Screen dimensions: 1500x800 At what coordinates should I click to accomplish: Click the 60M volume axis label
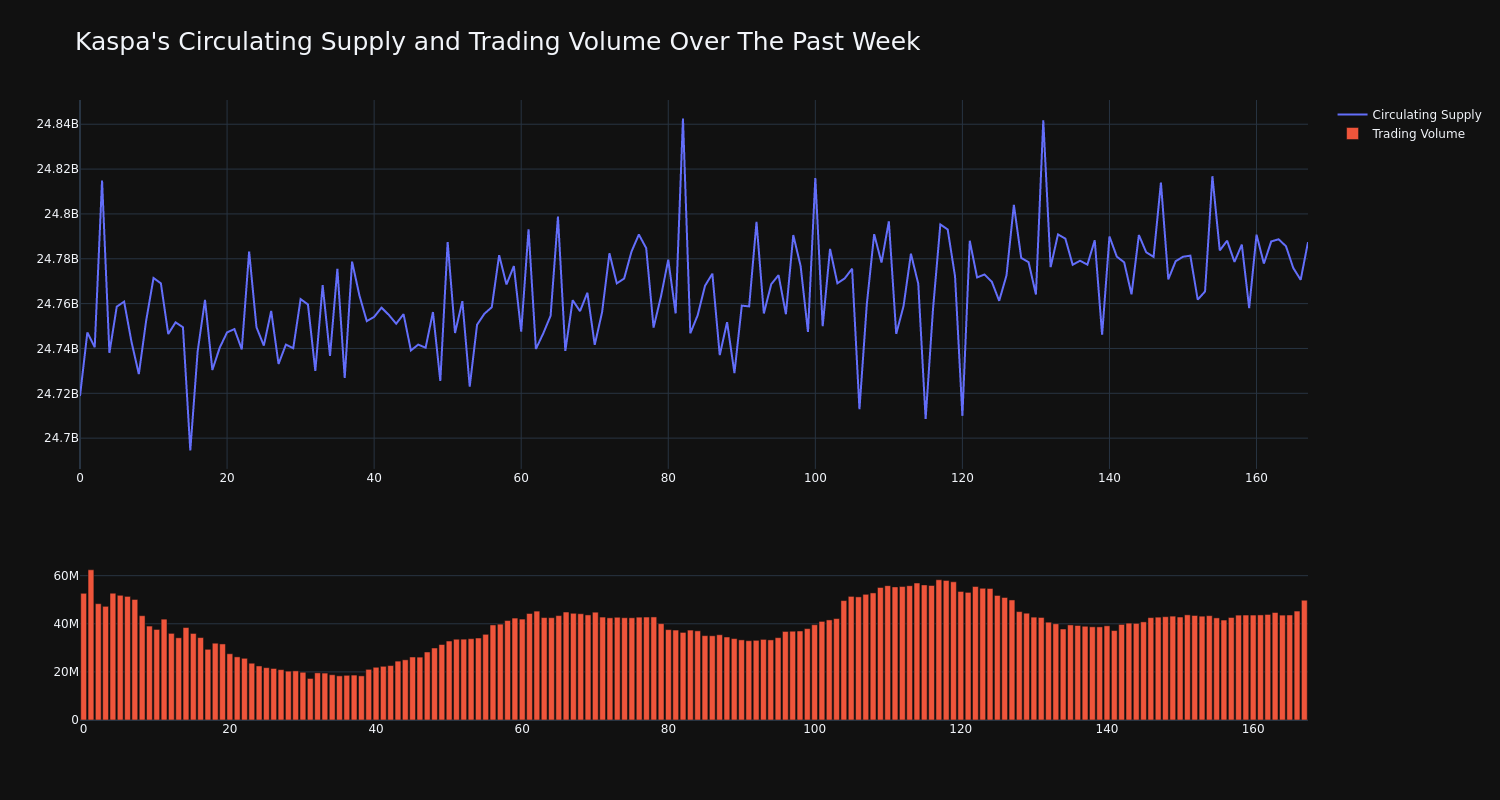66,576
